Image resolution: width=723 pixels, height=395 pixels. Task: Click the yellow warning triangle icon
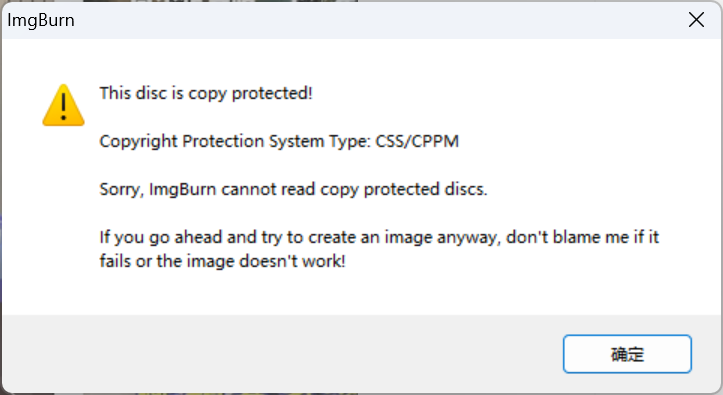64,106
